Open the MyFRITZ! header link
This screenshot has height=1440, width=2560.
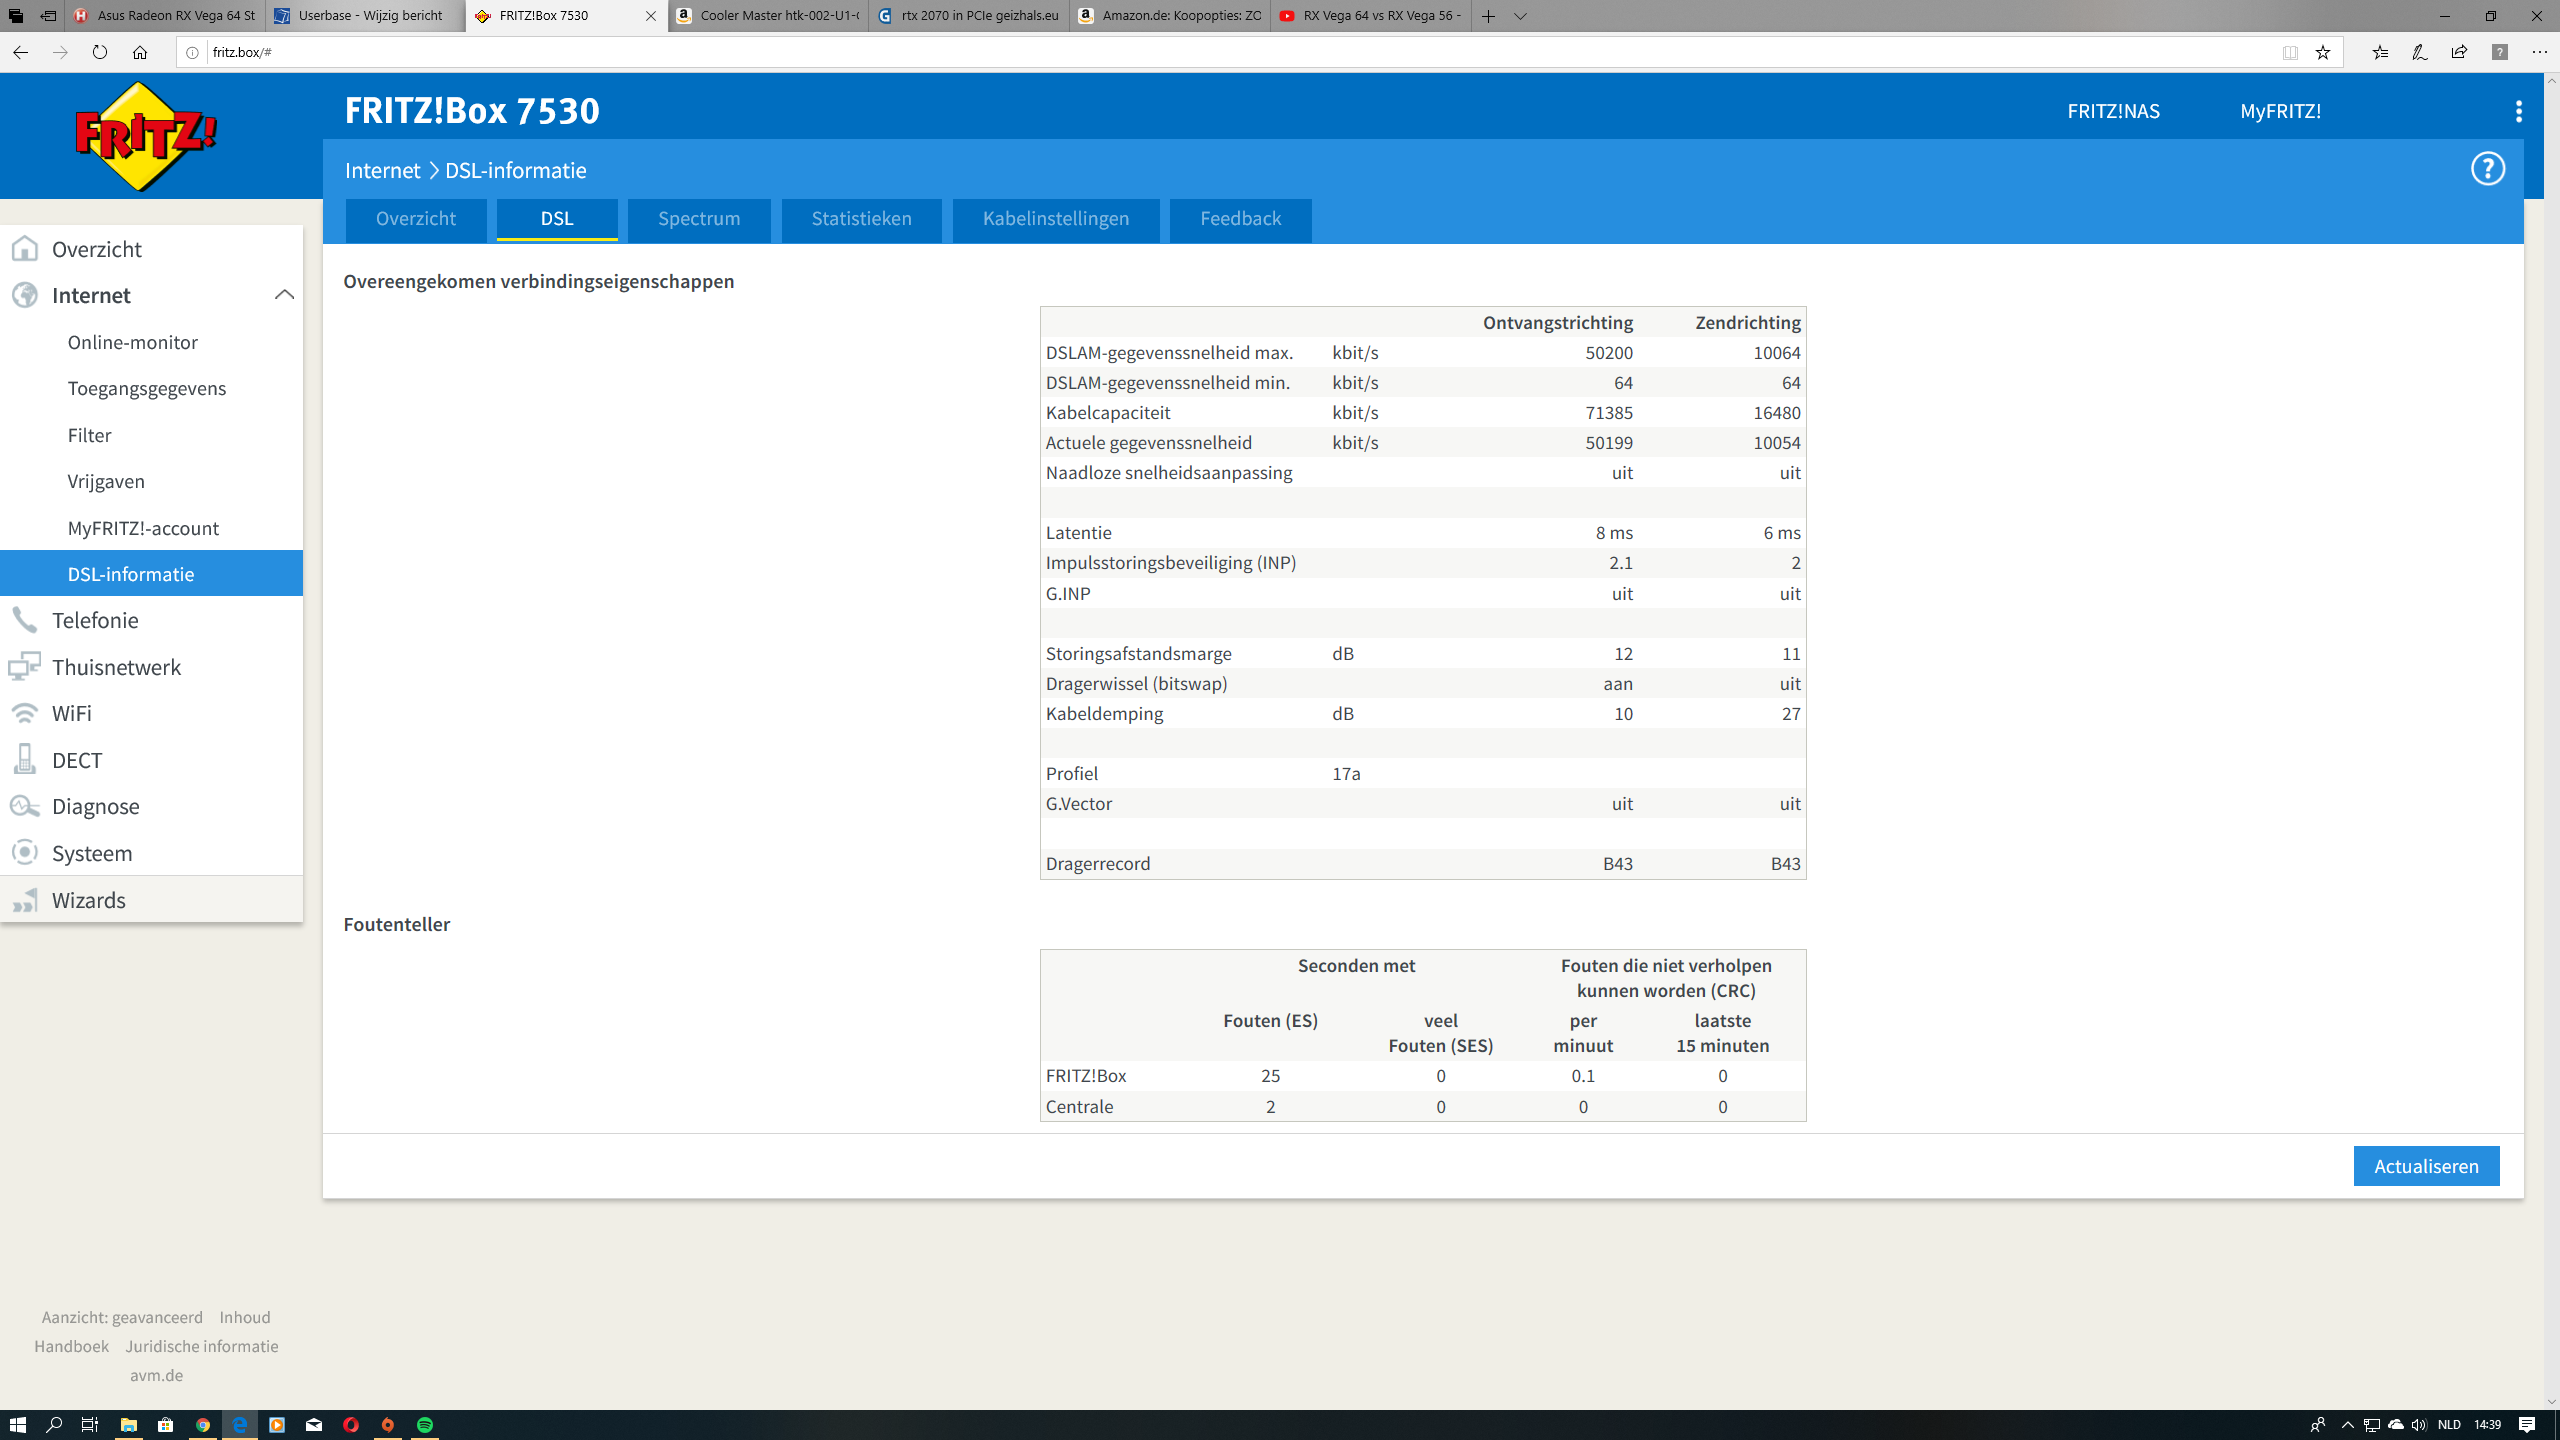coord(2280,111)
